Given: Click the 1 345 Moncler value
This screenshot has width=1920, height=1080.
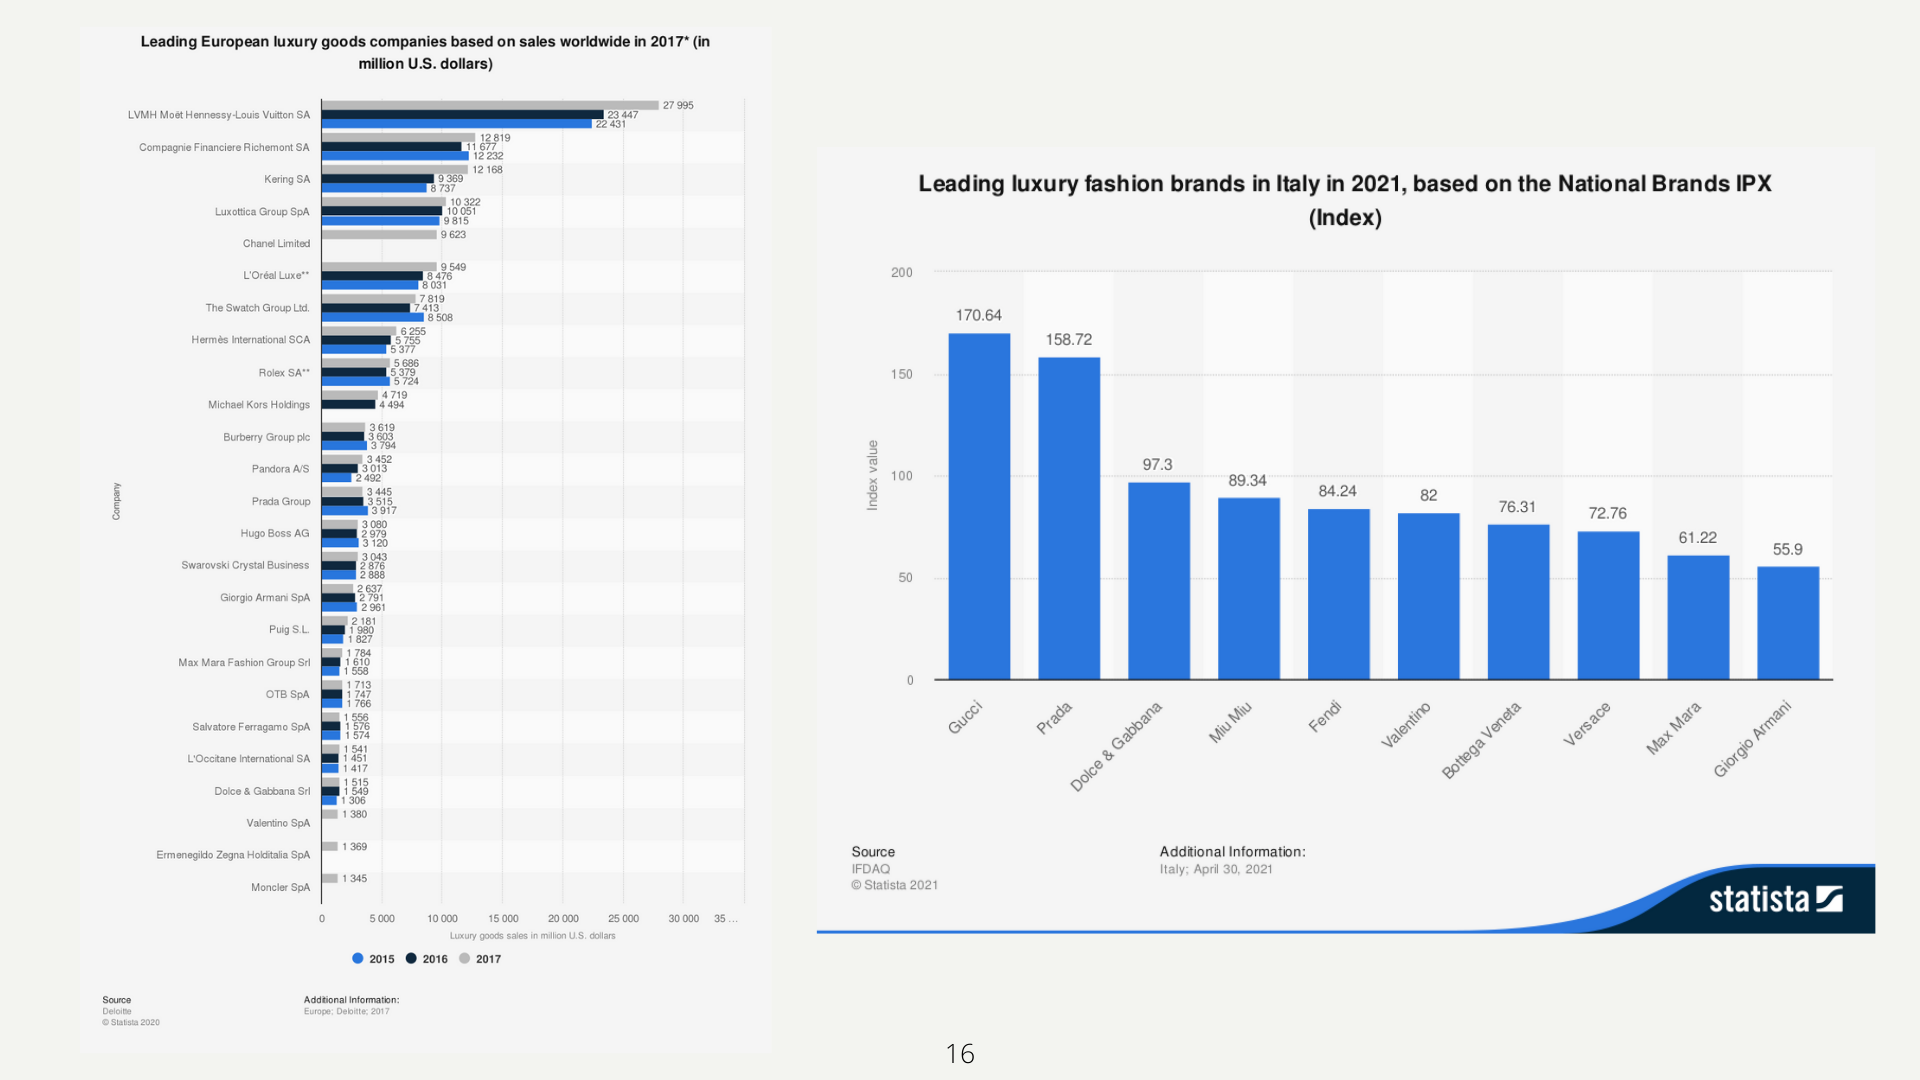Looking at the screenshot, I should 354,879.
